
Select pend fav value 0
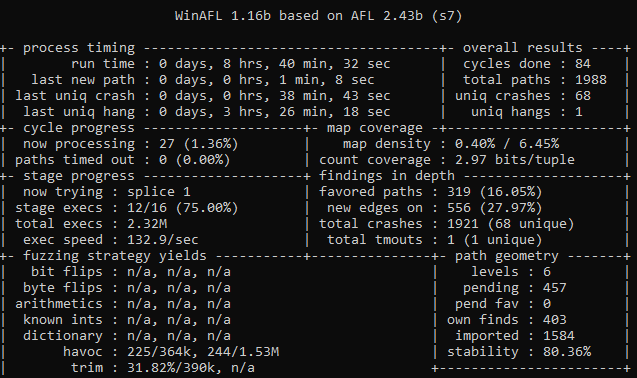[x=547, y=304]
